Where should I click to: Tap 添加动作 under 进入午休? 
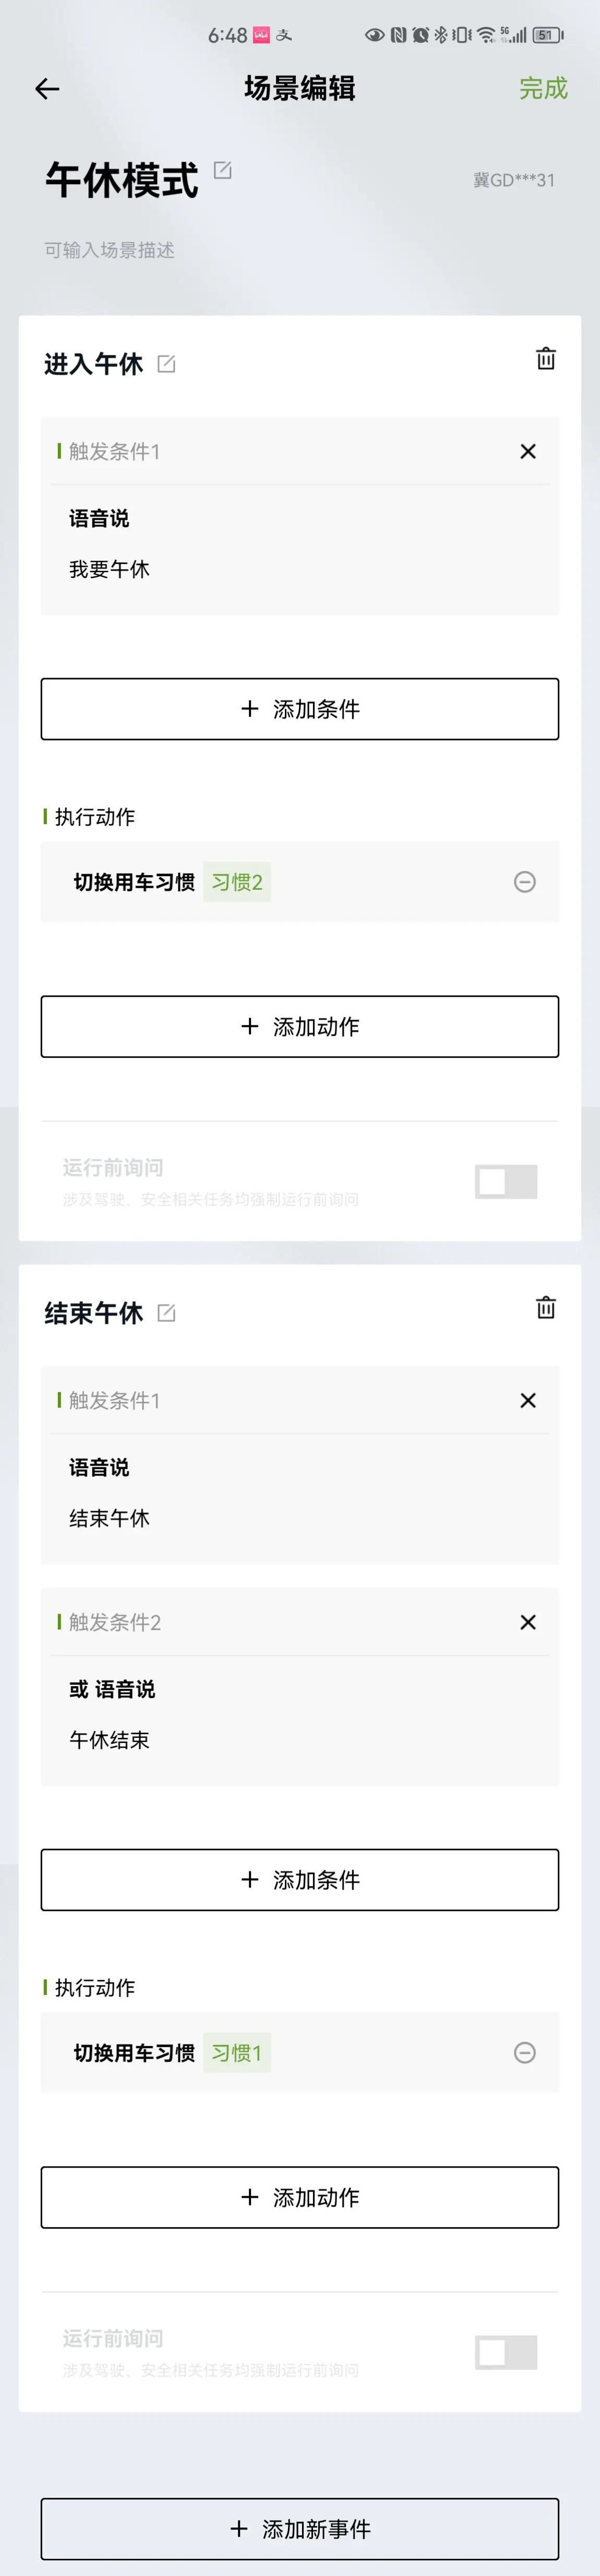tap(300, 1026)
